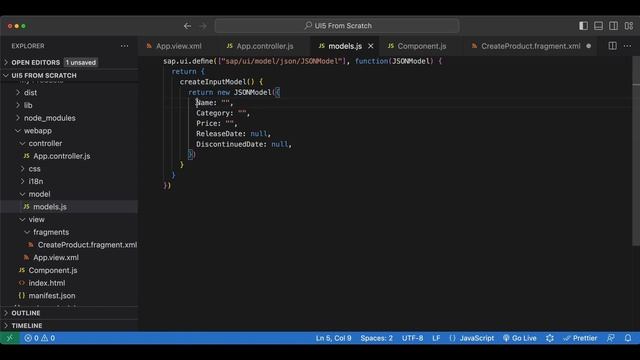This screenshot has width=640, height=360.
Task: Go forward with the navigation arrow
Action: [203, 26]
